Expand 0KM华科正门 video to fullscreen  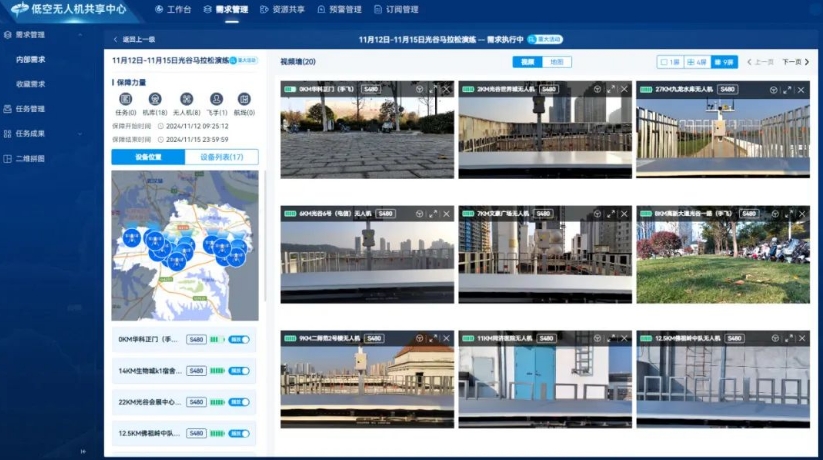[433, 89]
